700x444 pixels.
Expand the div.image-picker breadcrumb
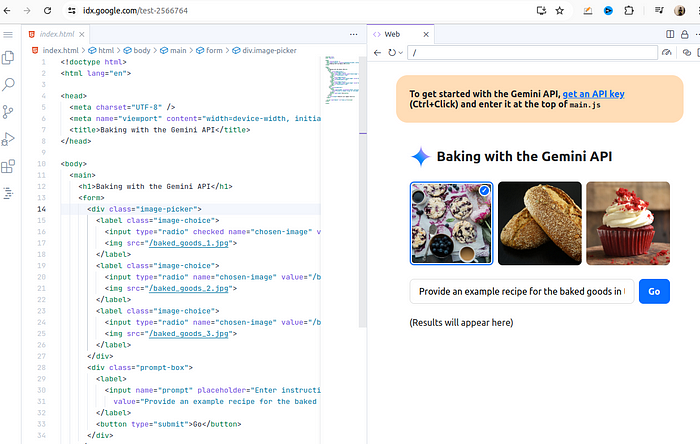pos(264,50)
